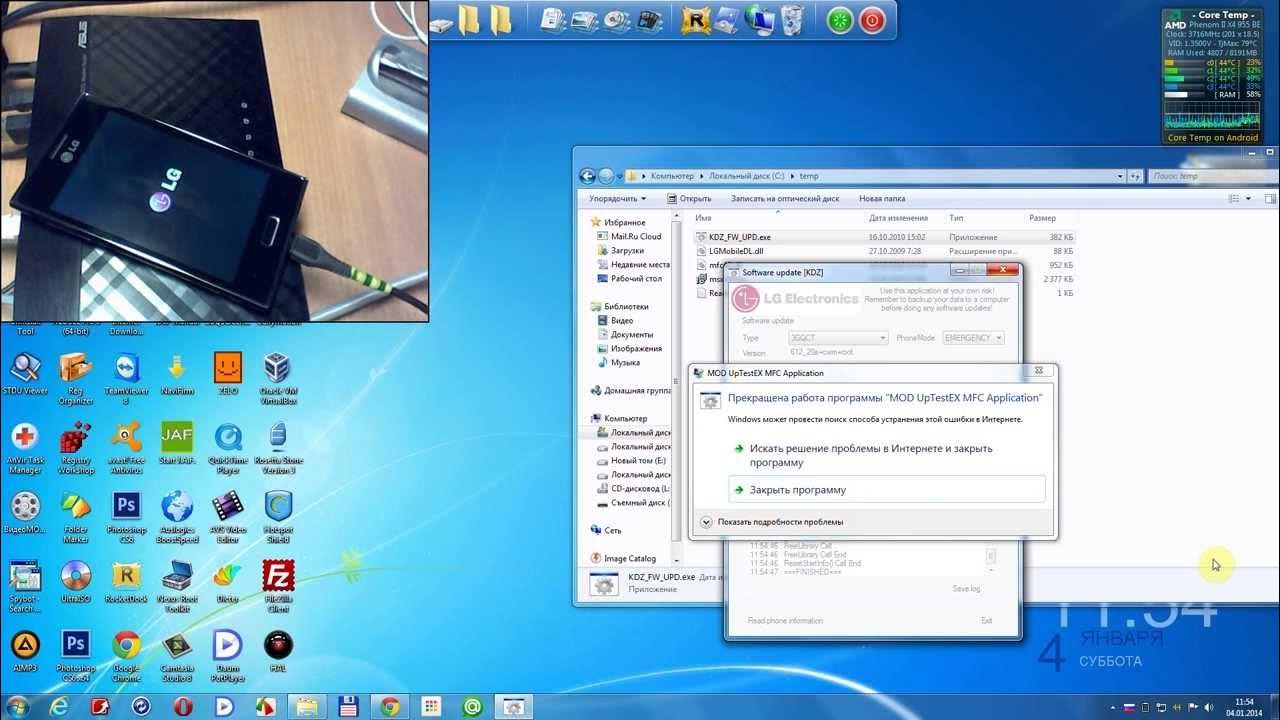The width and height of the screenshot is (1280, 720).
Task: Click the green icon in top dock
Action: (x=840, y=20)
